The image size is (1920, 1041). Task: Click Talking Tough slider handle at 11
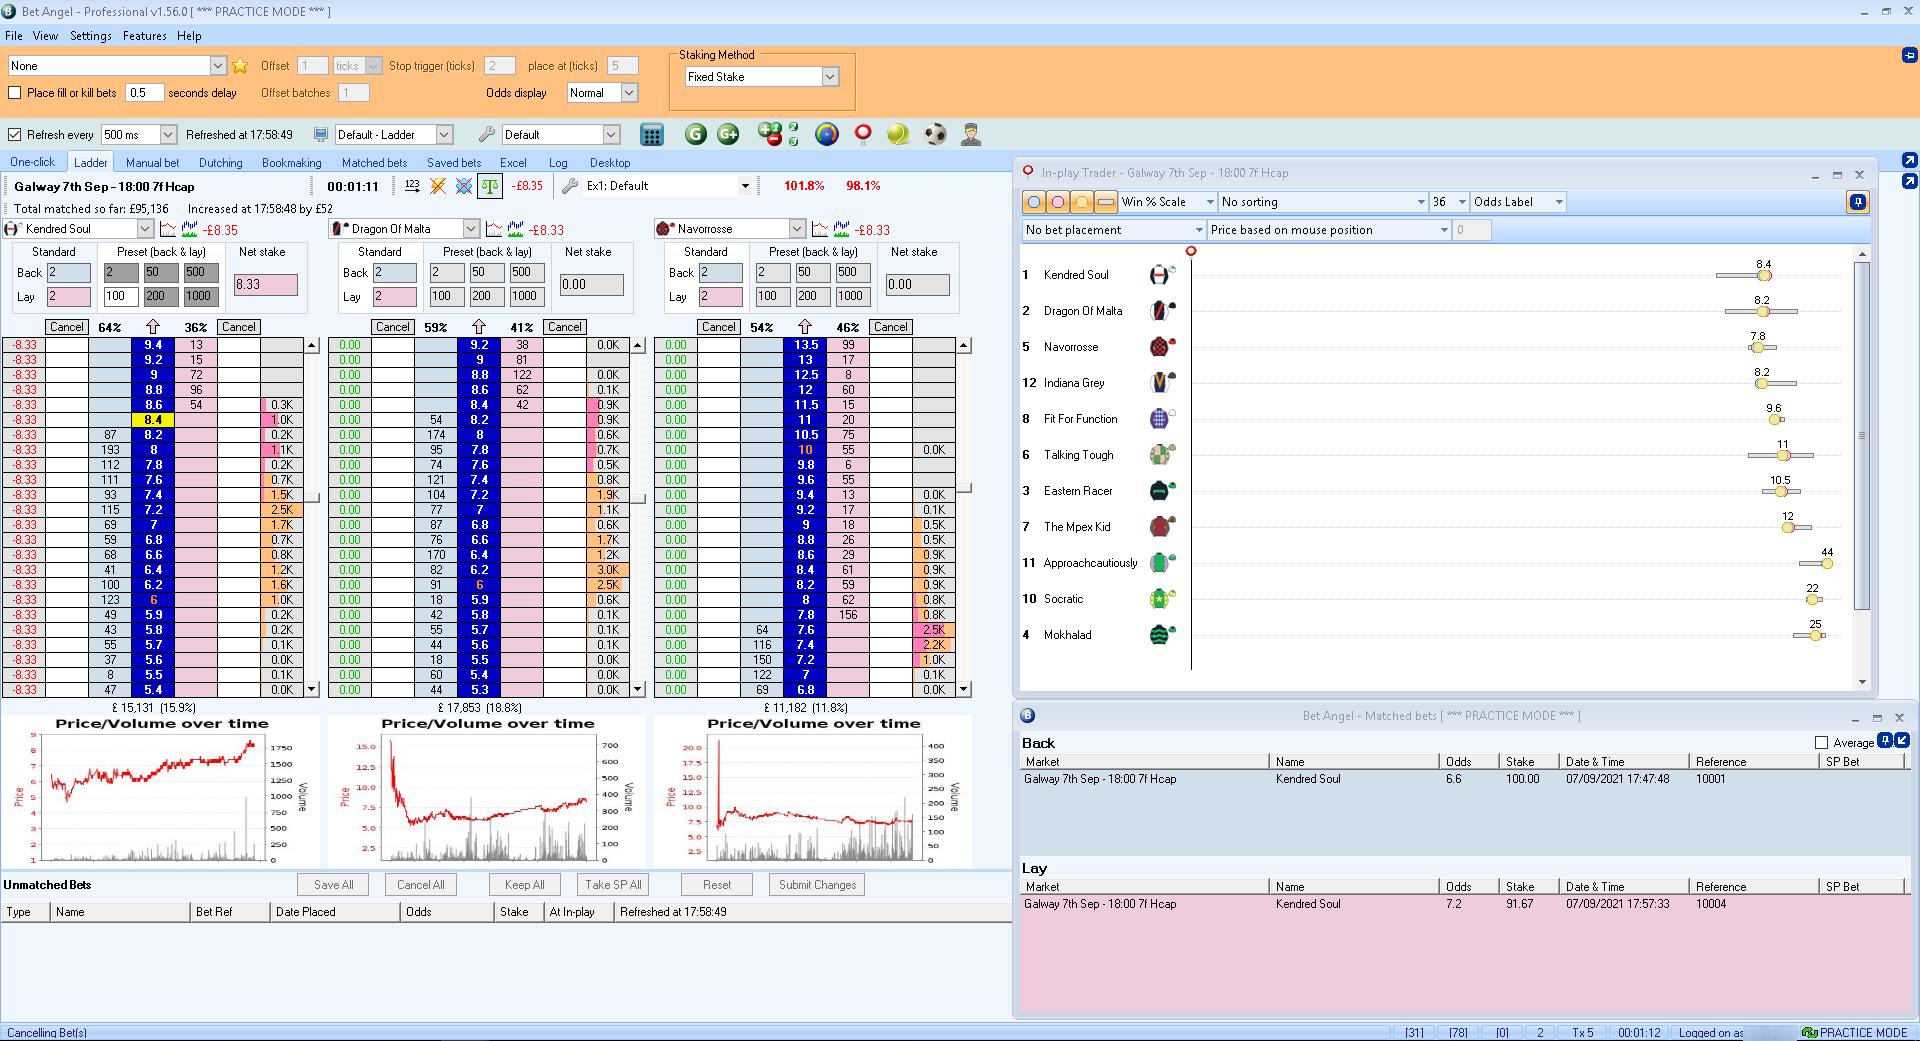1783,455
